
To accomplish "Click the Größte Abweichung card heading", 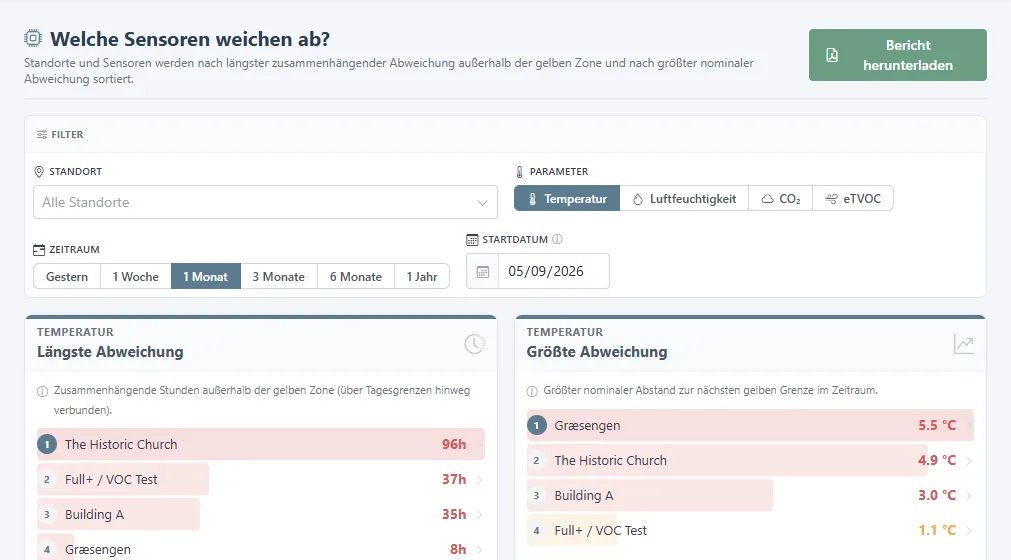I will click(597, 352).
